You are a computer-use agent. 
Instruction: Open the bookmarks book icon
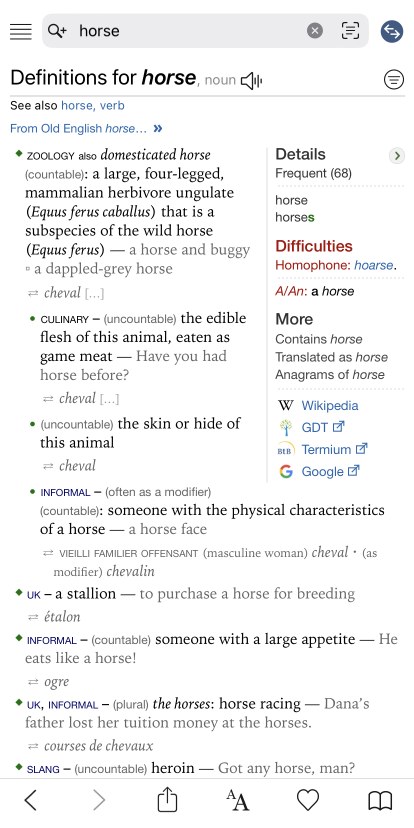click(x=380, y=801)
